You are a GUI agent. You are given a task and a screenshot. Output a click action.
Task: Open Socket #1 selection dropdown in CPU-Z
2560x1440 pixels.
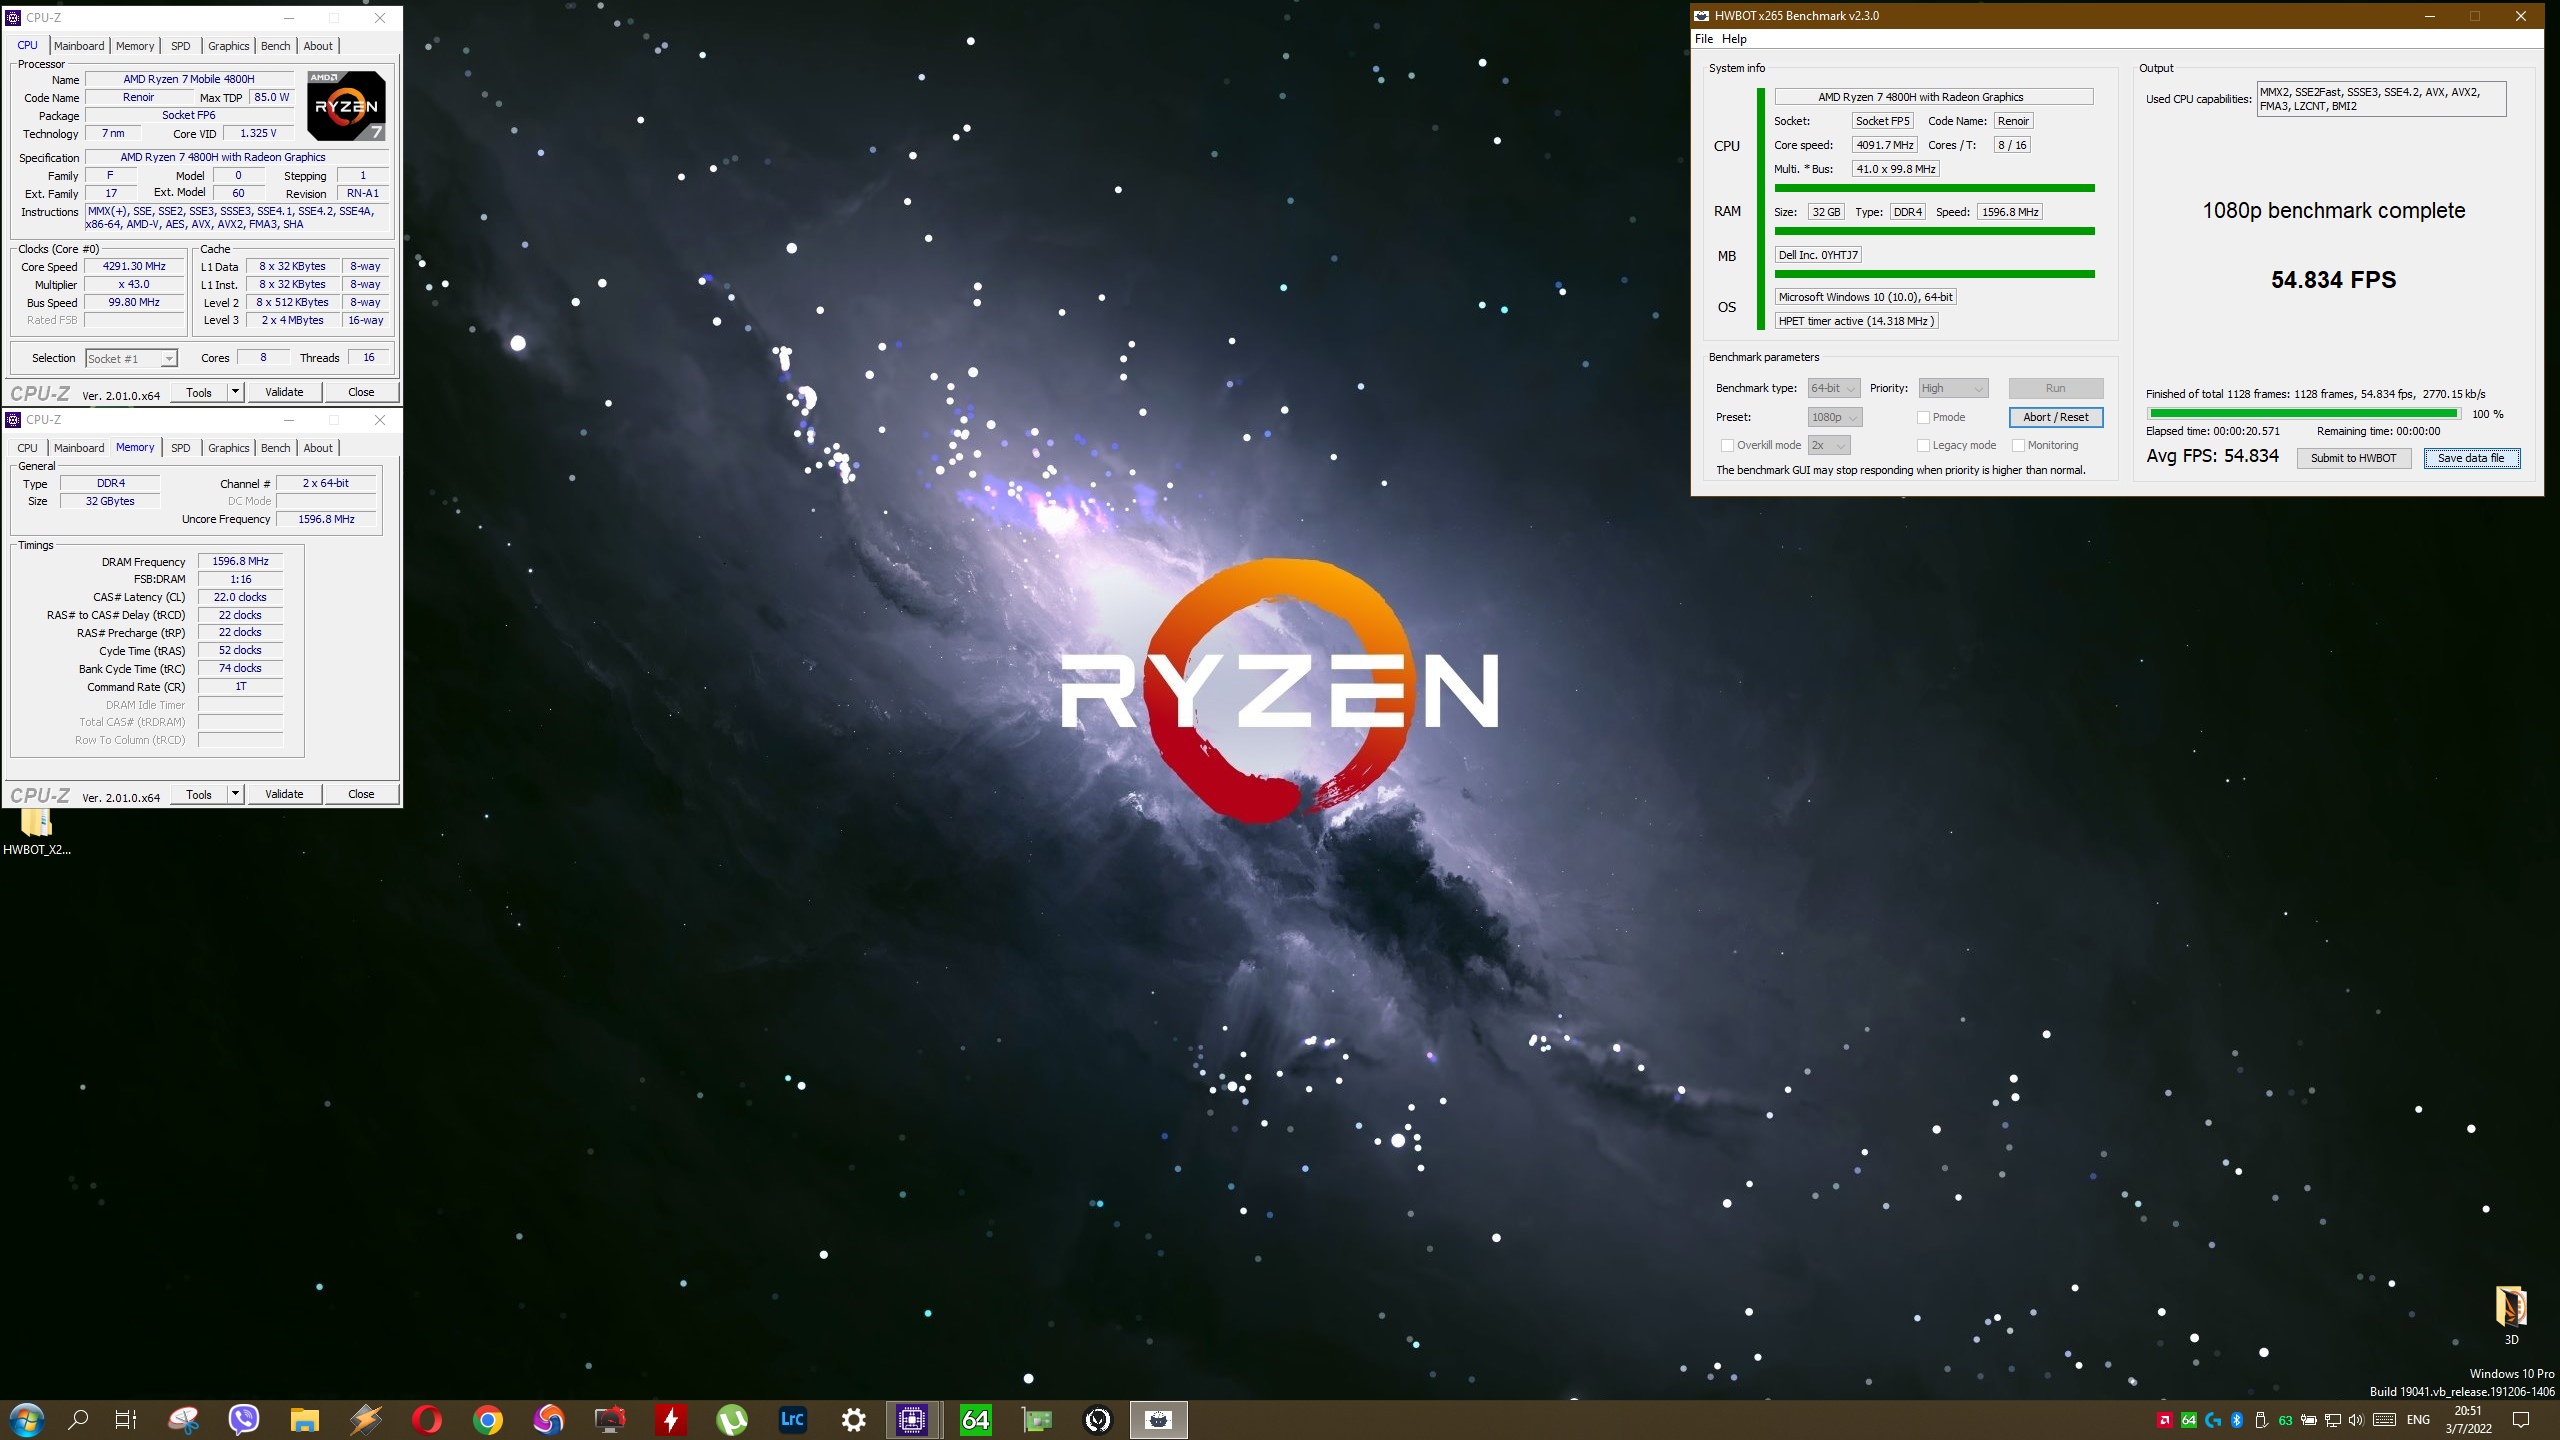(x=131, y=358)
